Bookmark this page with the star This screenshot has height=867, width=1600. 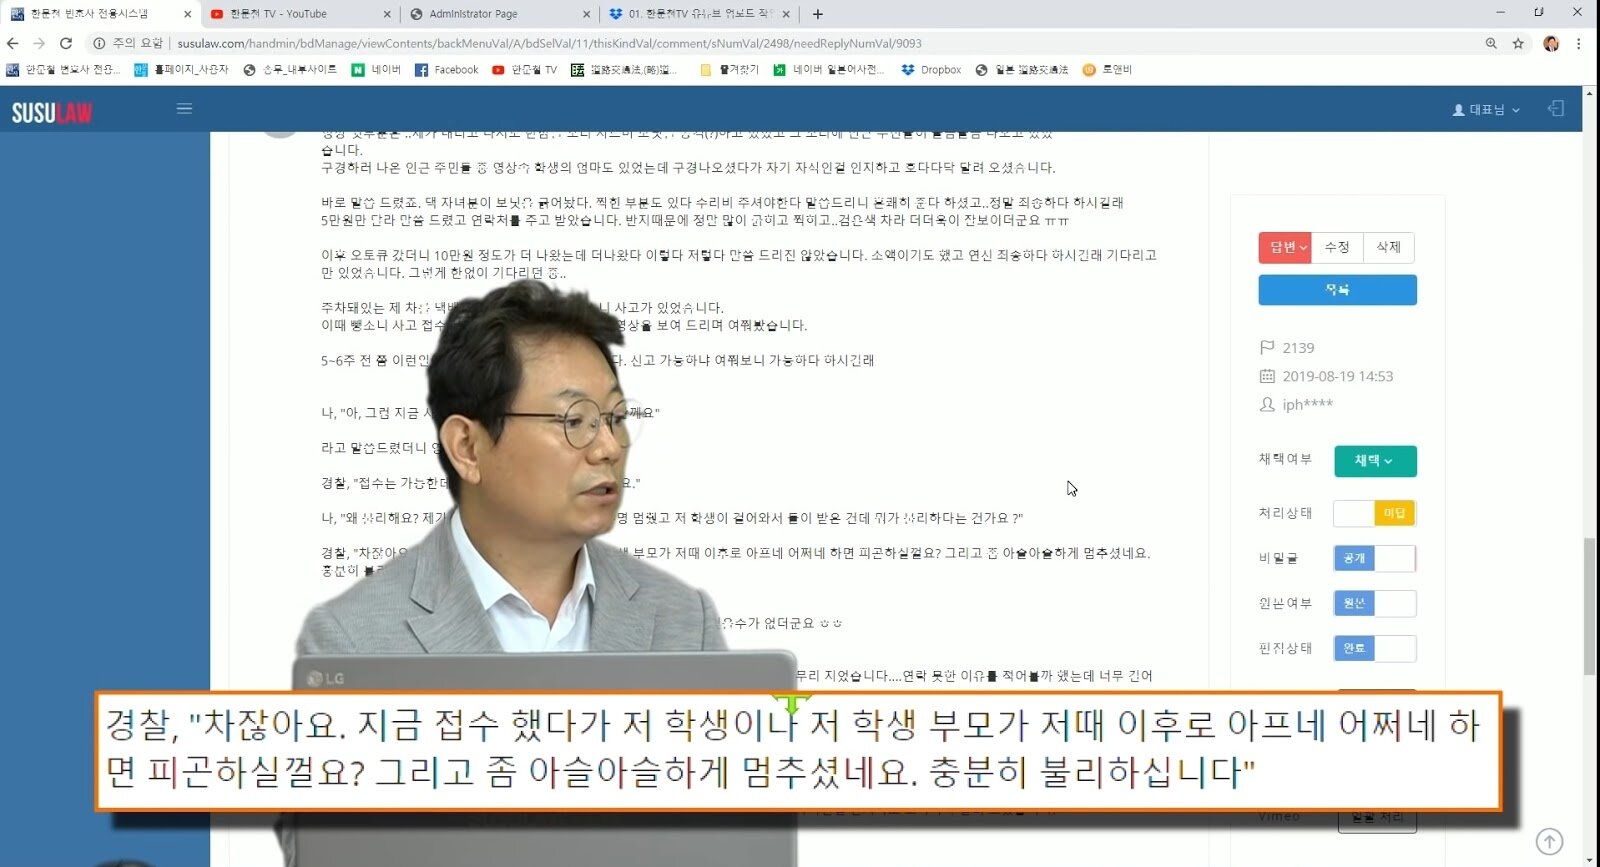coord(1518,43)
